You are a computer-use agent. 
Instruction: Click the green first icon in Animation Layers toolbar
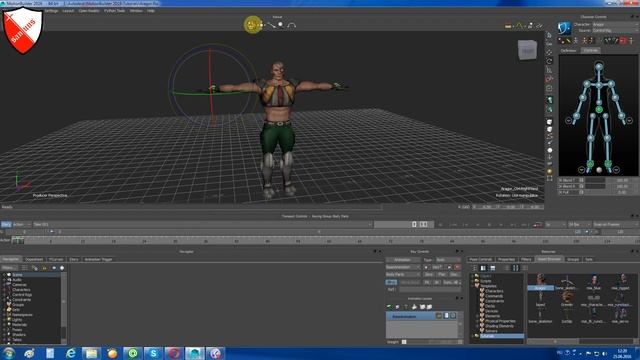(x=389, y=307)
